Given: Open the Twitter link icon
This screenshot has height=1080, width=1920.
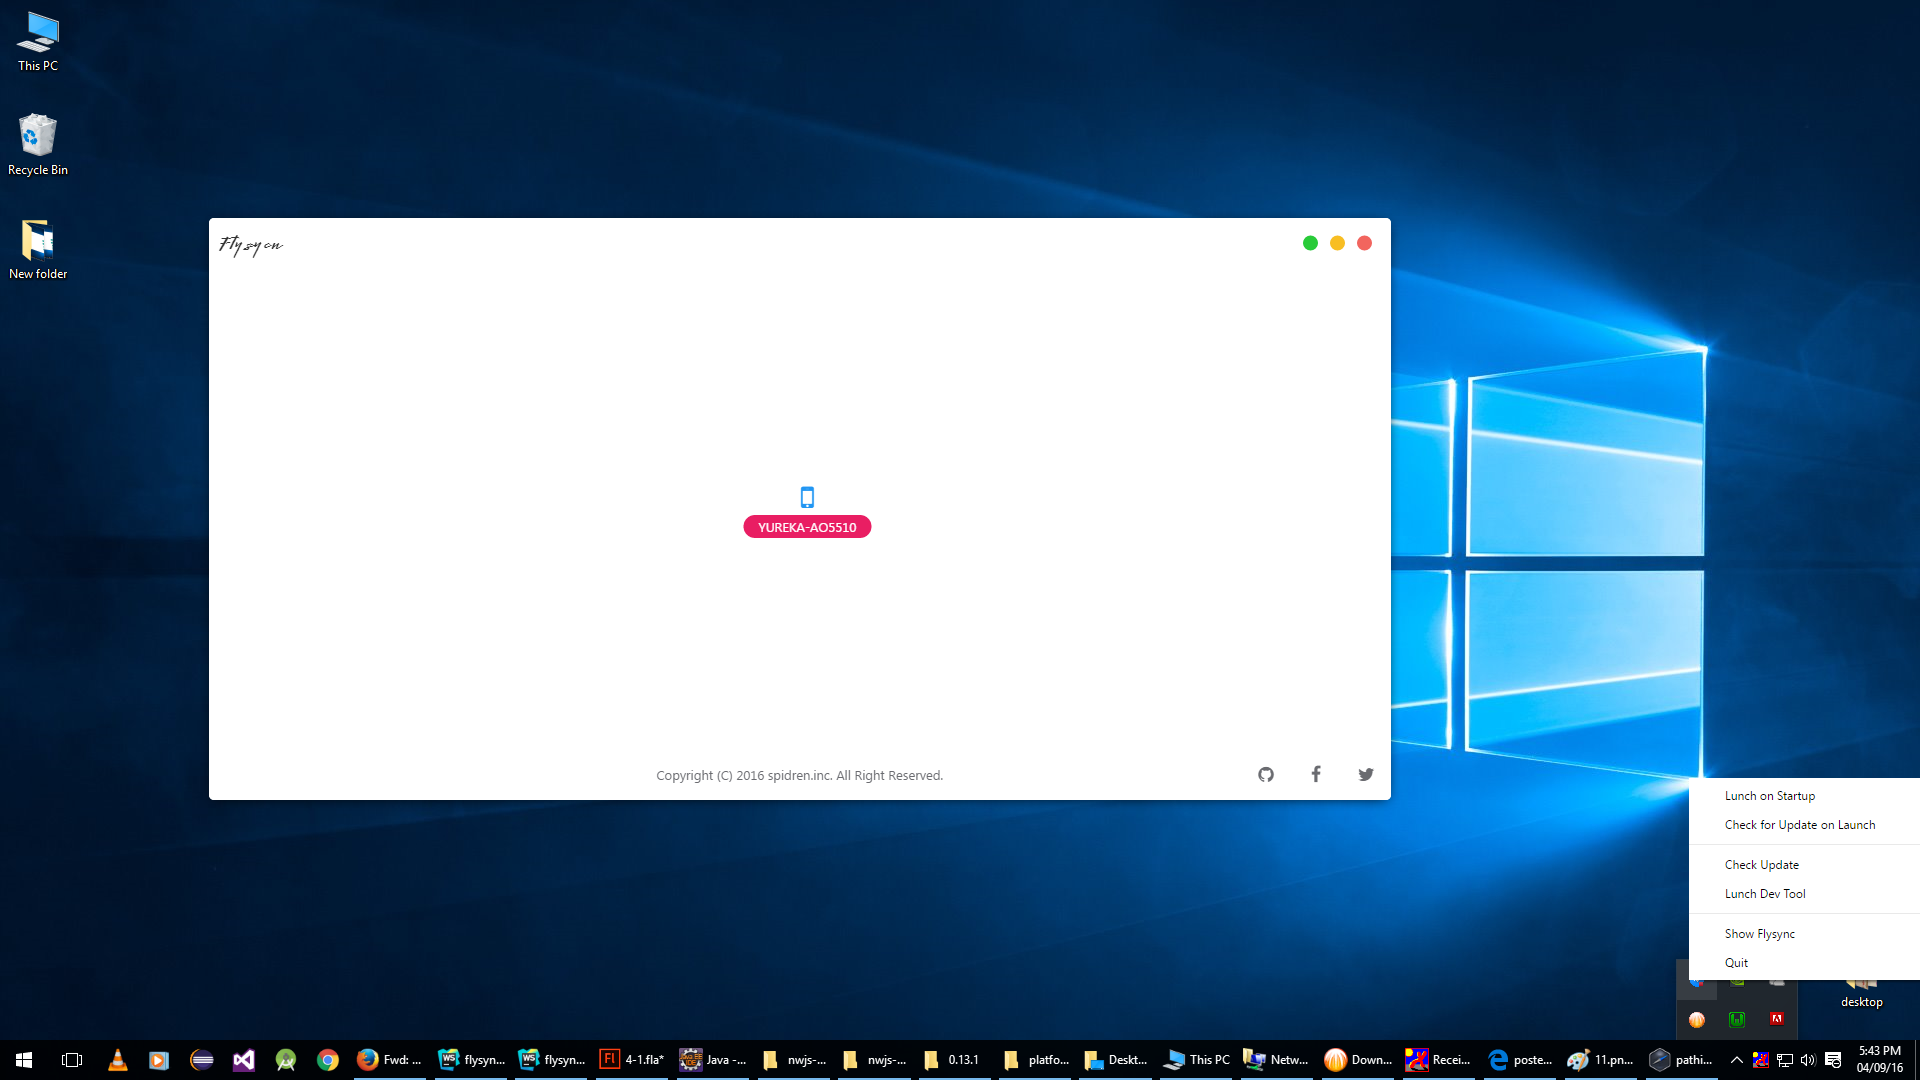Looking at the screenshot, I should click(x=1366, y=775).
